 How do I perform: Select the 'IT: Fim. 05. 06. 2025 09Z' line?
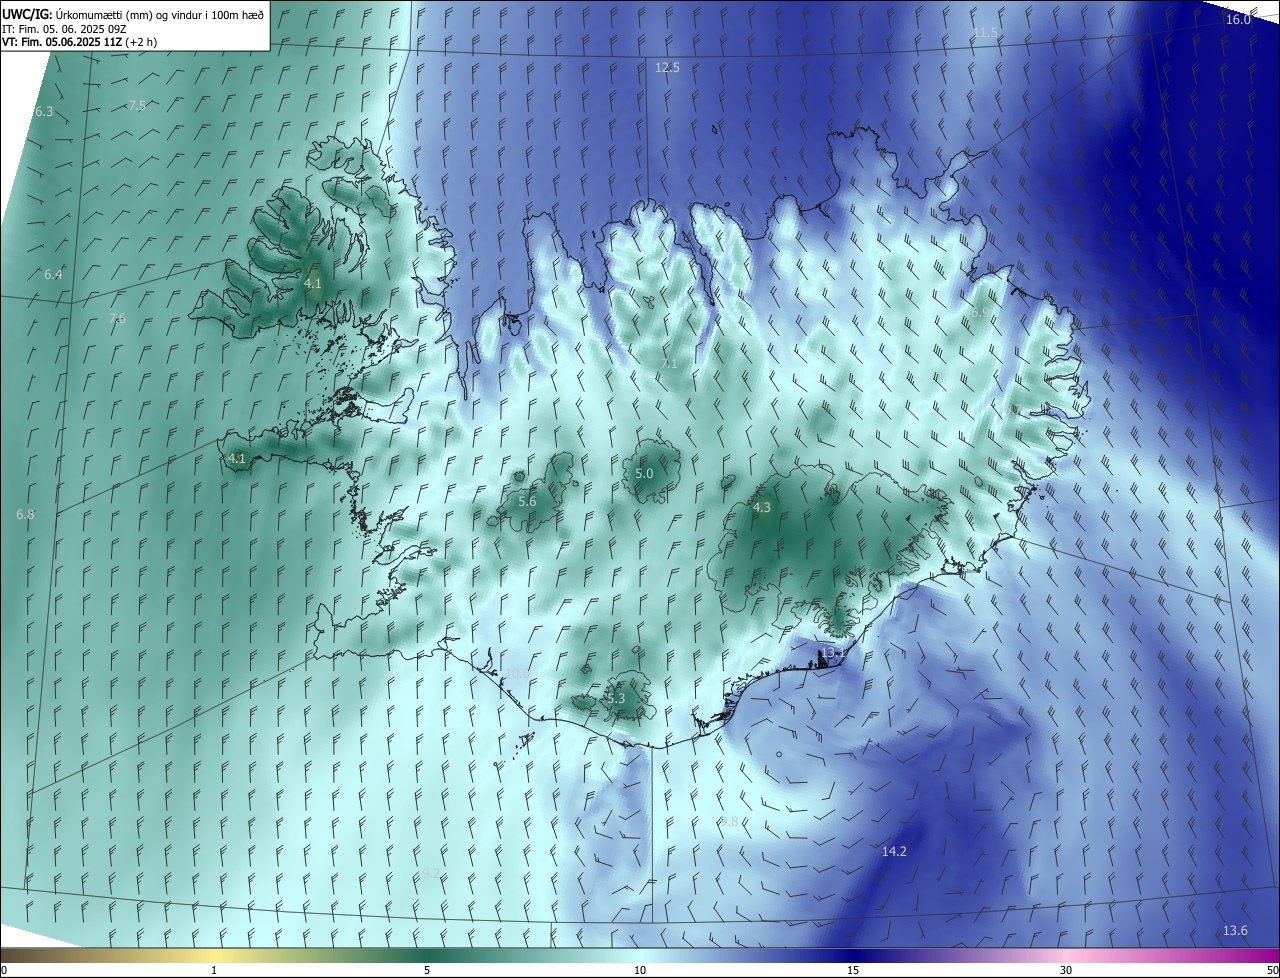(65, 29)
